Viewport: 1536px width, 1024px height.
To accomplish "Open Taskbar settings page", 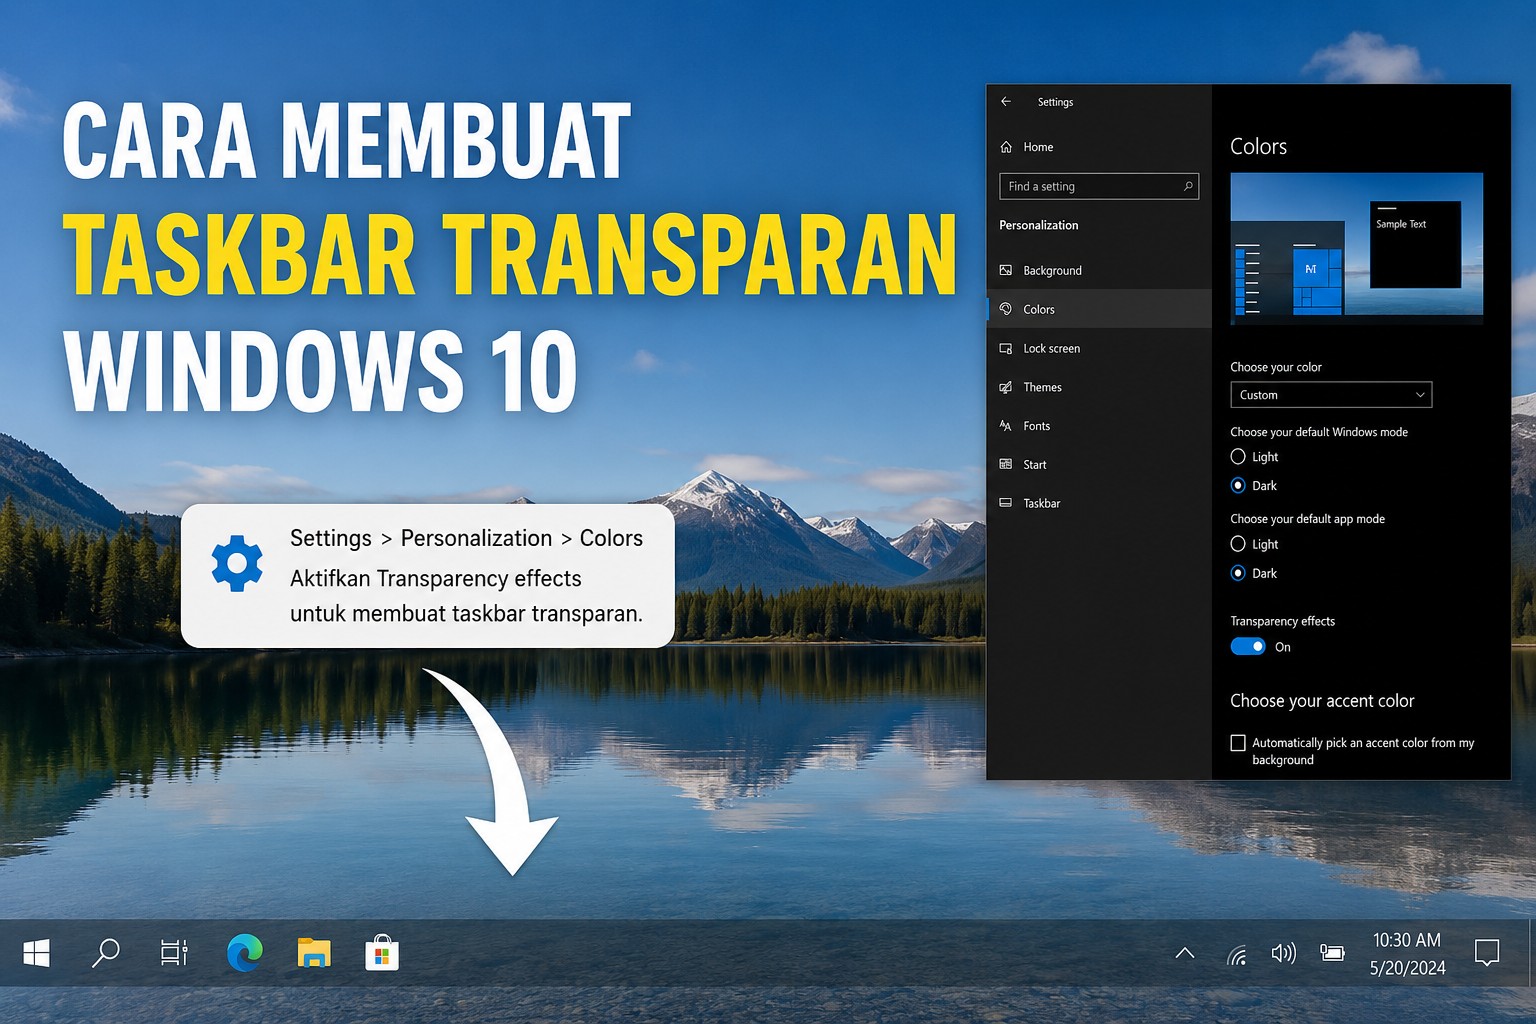I will click(1099, 503).
